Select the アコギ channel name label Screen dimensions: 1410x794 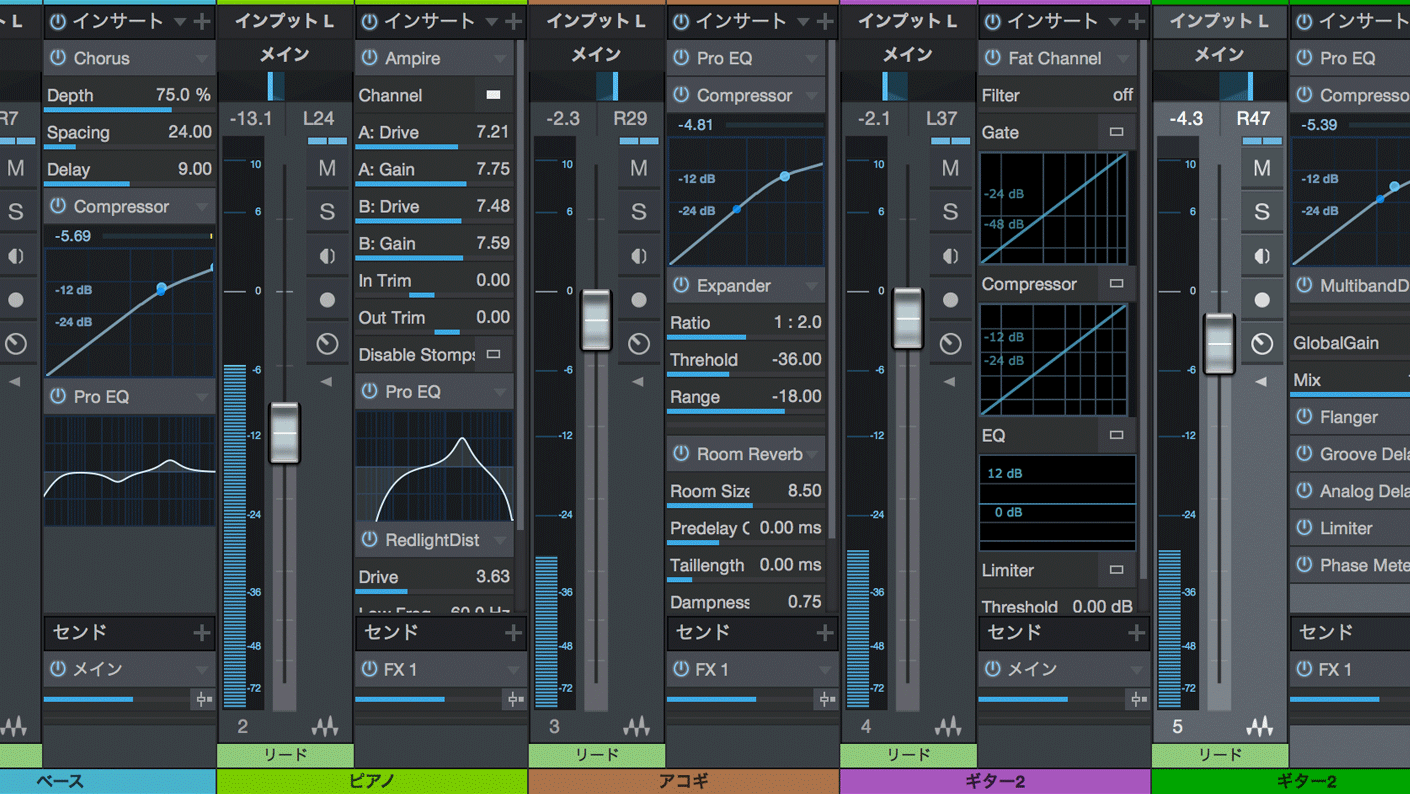[684, 781]
